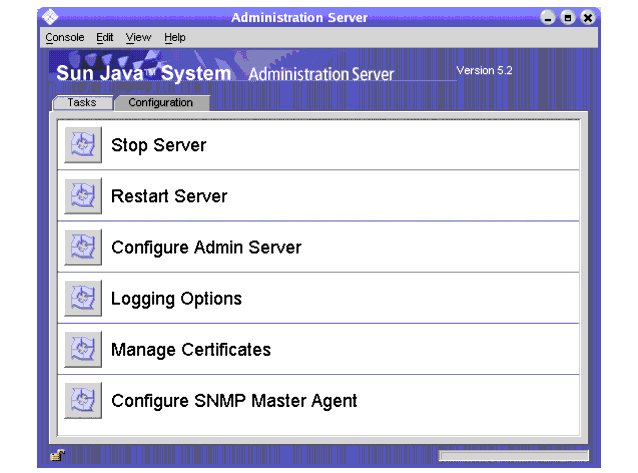The width and height of the screenshot is (638, 473).
Task: Open the Help menu
Action: 175,37
